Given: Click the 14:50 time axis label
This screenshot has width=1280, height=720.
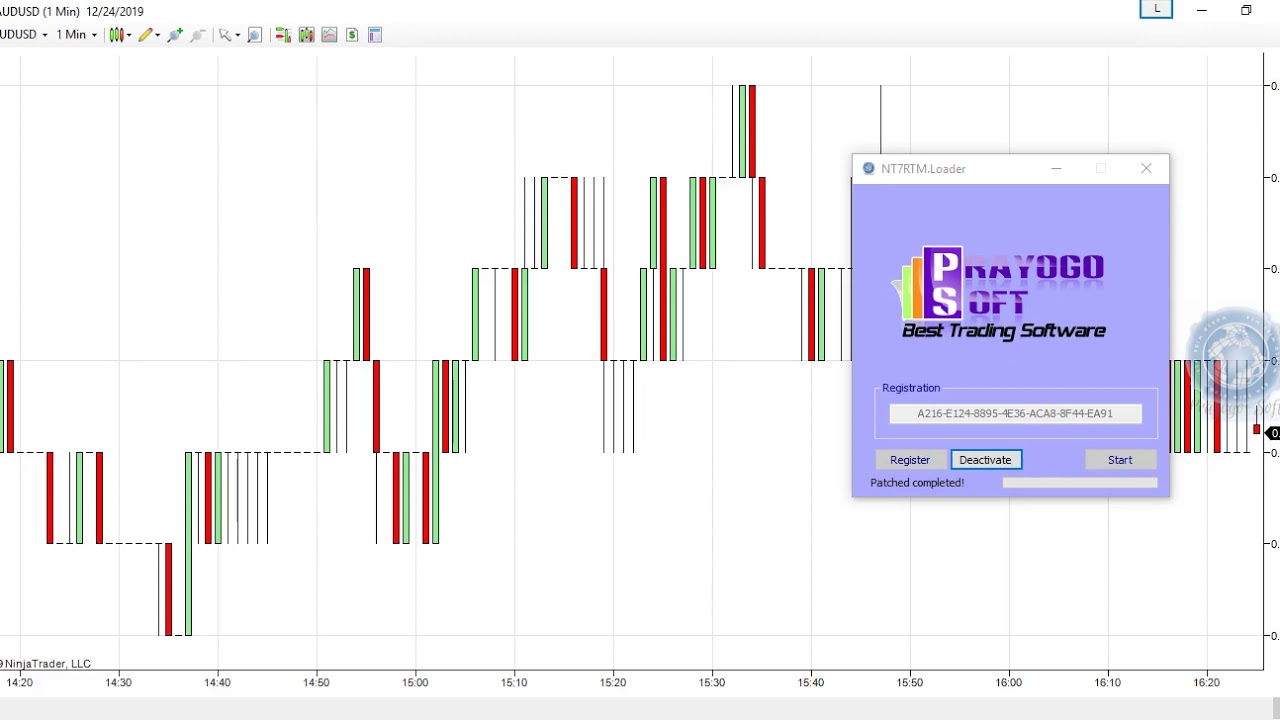Looking at the screenshot, I should point(316,682).
